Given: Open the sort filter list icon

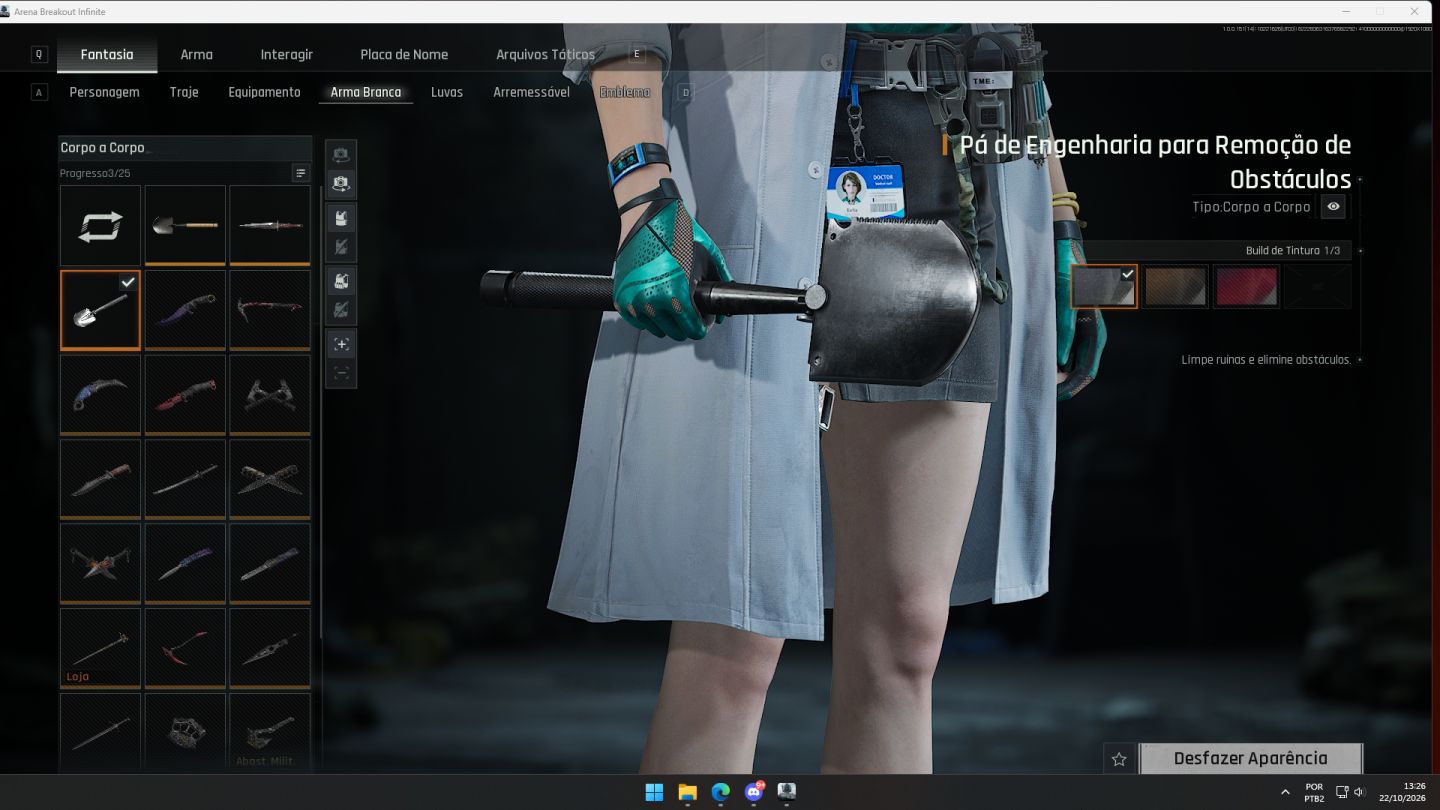Looking at the screenshot, I should coord(300,173).
